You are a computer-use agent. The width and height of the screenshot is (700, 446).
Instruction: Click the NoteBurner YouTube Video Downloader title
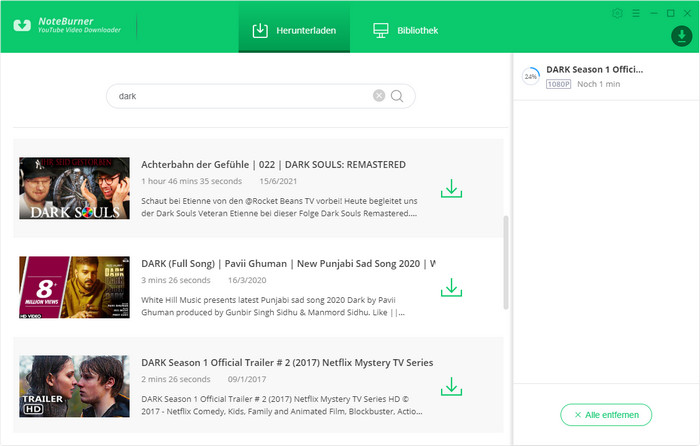tap(79, 25)
